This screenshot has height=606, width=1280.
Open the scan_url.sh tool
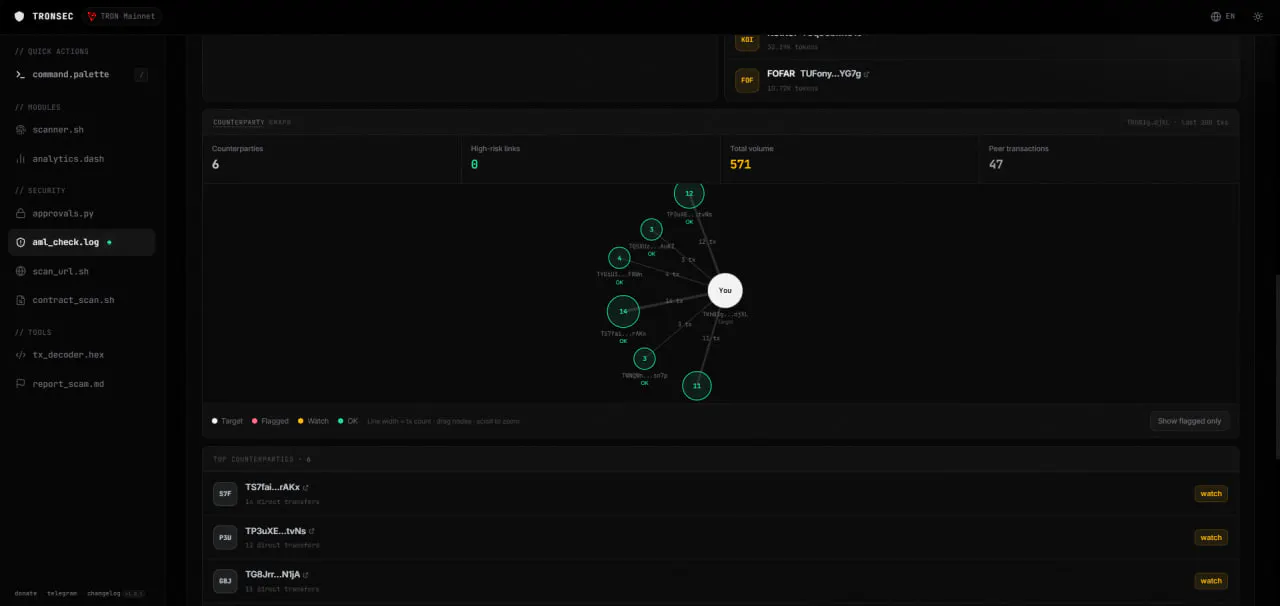click(x=81, y=271)
